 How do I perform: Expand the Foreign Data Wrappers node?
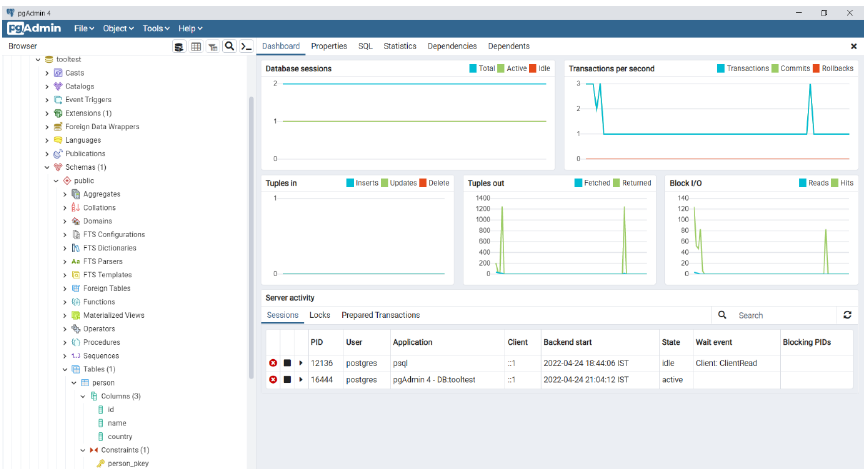pyautogui.click(x=47, y=127)
